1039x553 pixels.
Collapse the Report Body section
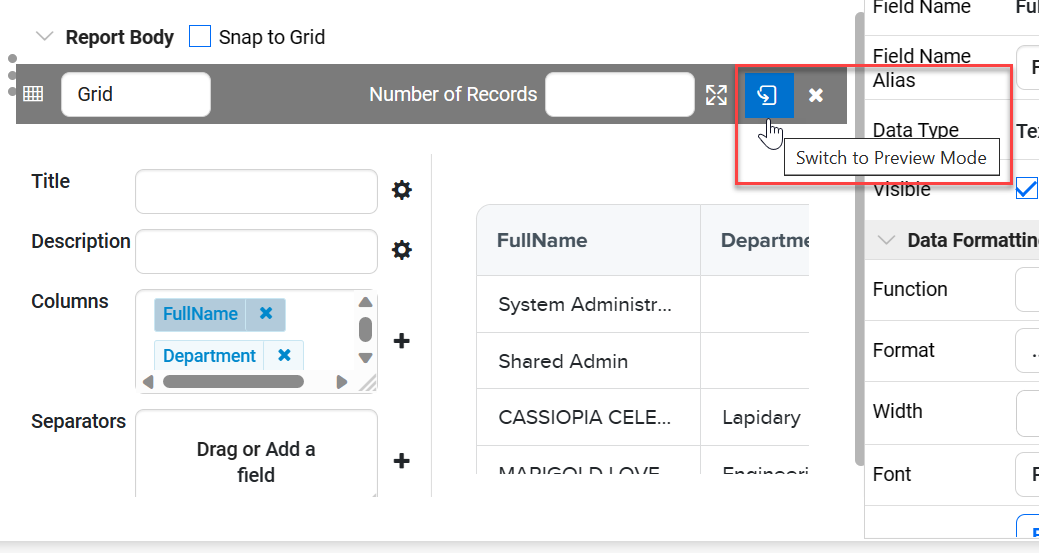click(44, 36)
